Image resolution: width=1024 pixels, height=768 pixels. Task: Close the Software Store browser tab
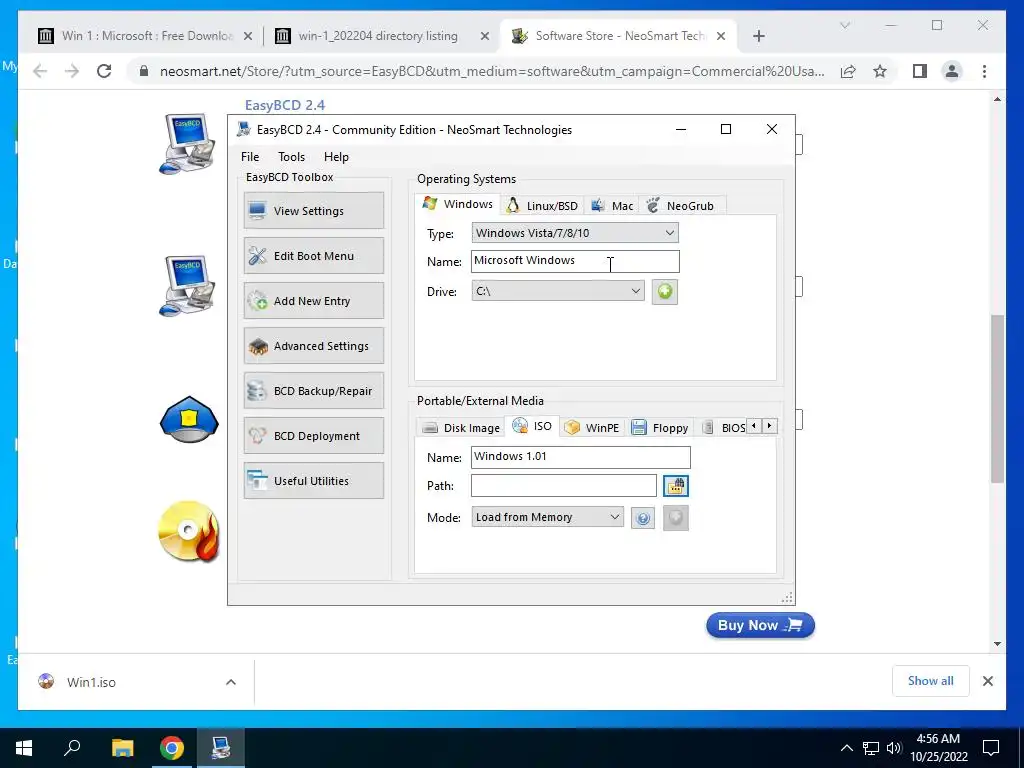click(721, 36)
